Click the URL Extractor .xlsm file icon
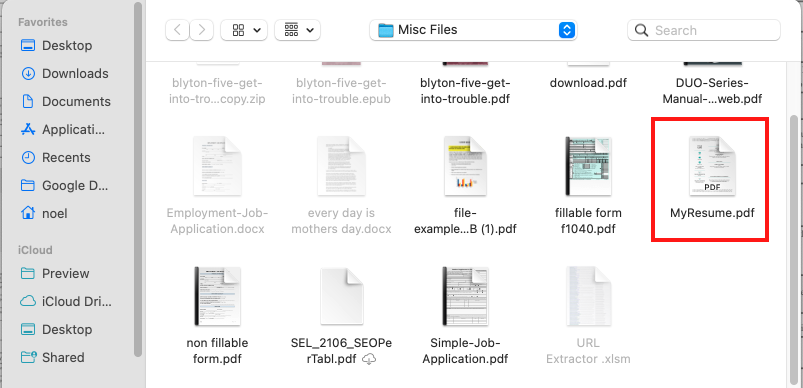This screenshot has height=388, width=803. [x=588, y=296]
